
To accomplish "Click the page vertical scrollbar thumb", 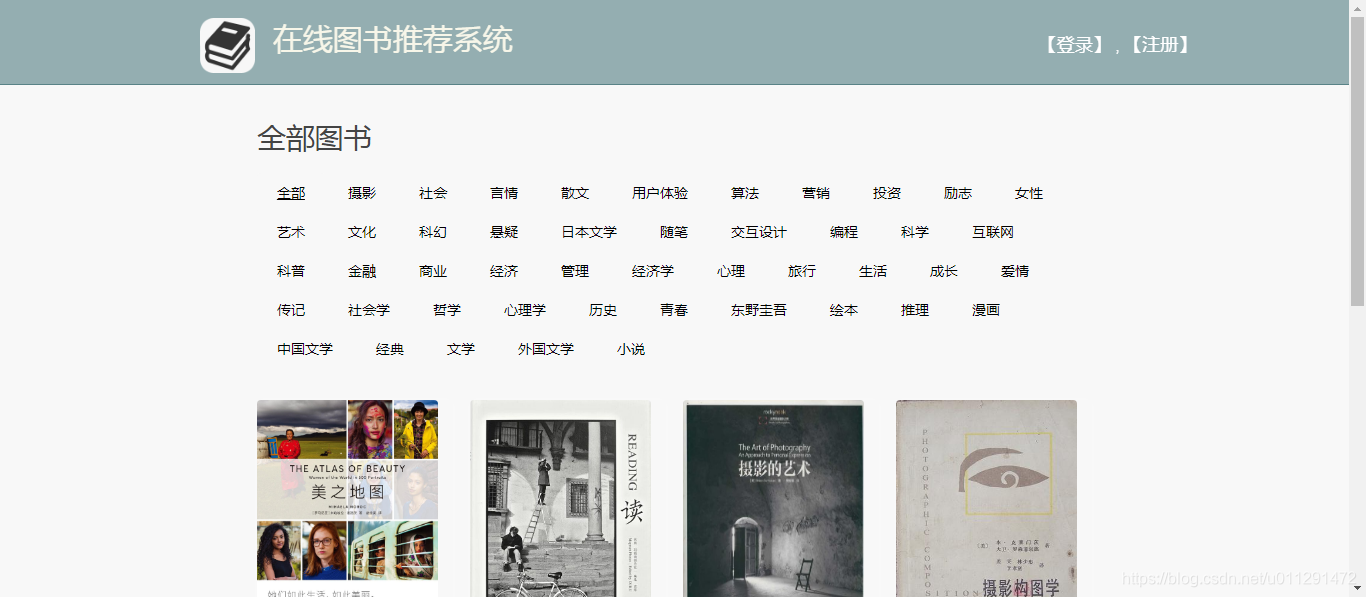I will point(1357,160).
